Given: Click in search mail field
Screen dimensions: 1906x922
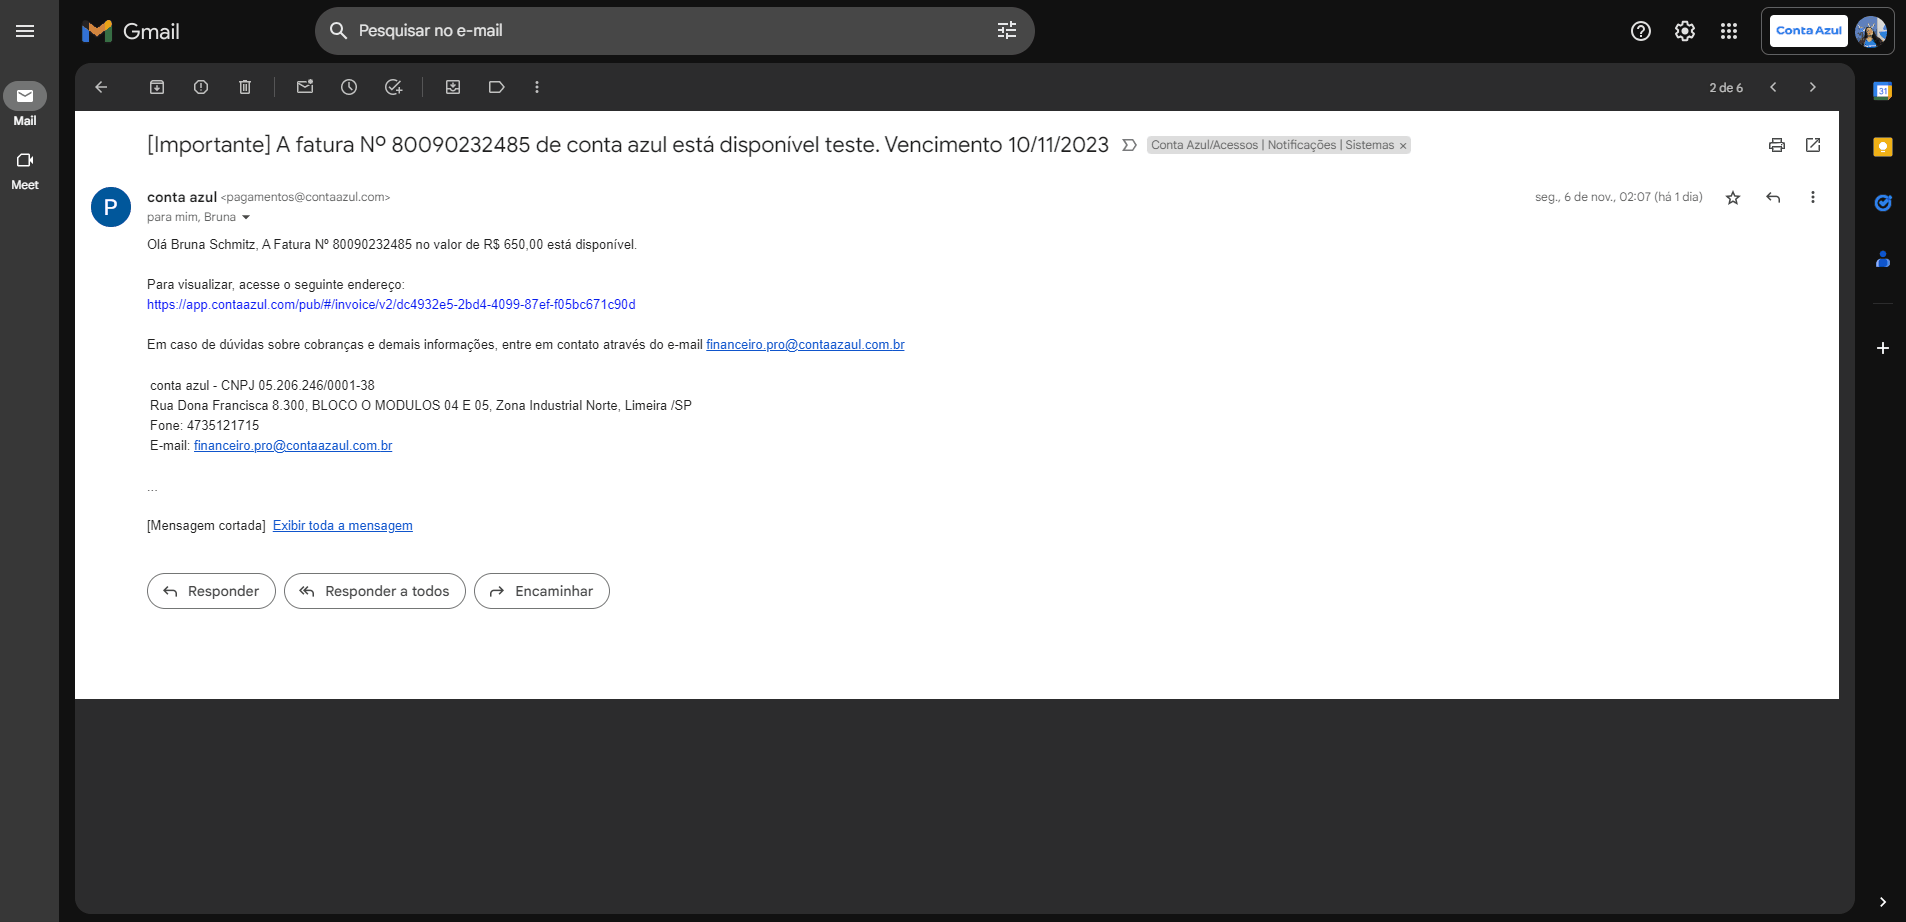Looking at the screenshot, I should coord(675,31).
